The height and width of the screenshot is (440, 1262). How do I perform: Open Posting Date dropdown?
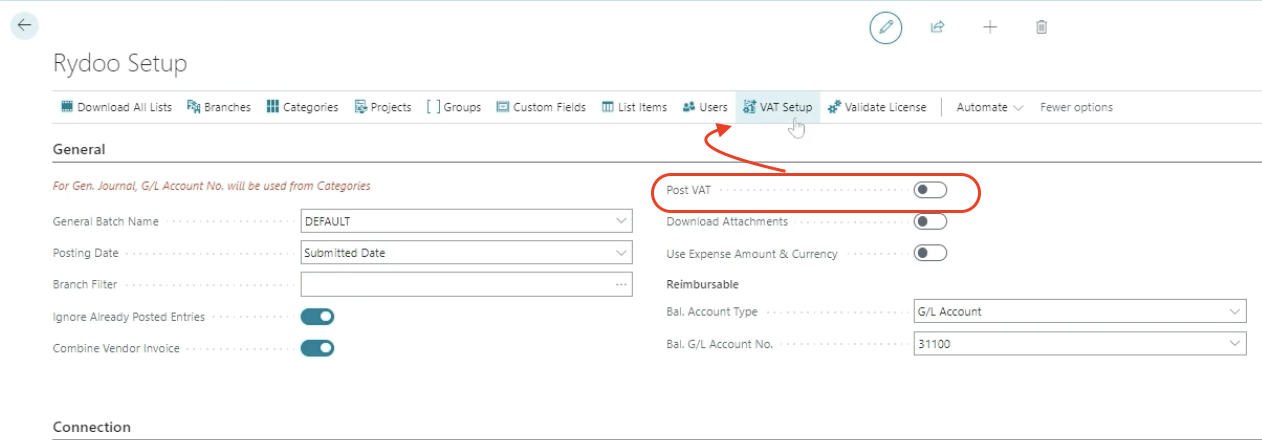click(622, 253)
